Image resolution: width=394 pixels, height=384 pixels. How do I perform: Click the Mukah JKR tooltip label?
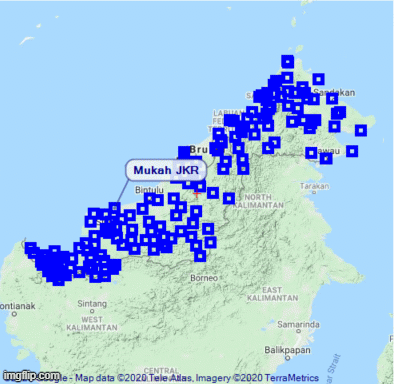[x=166, y=170]
